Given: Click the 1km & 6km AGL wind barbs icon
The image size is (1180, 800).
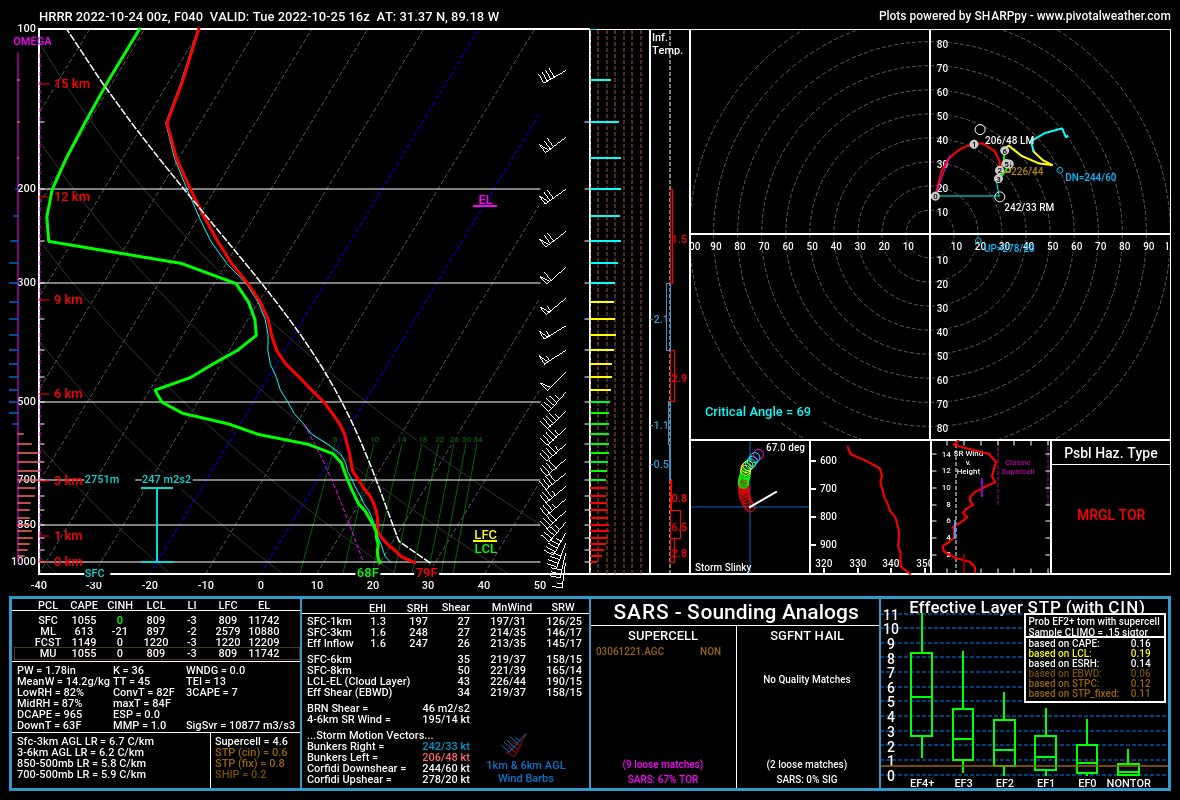Looking at the screenshot, I should [x=514, y=747].
